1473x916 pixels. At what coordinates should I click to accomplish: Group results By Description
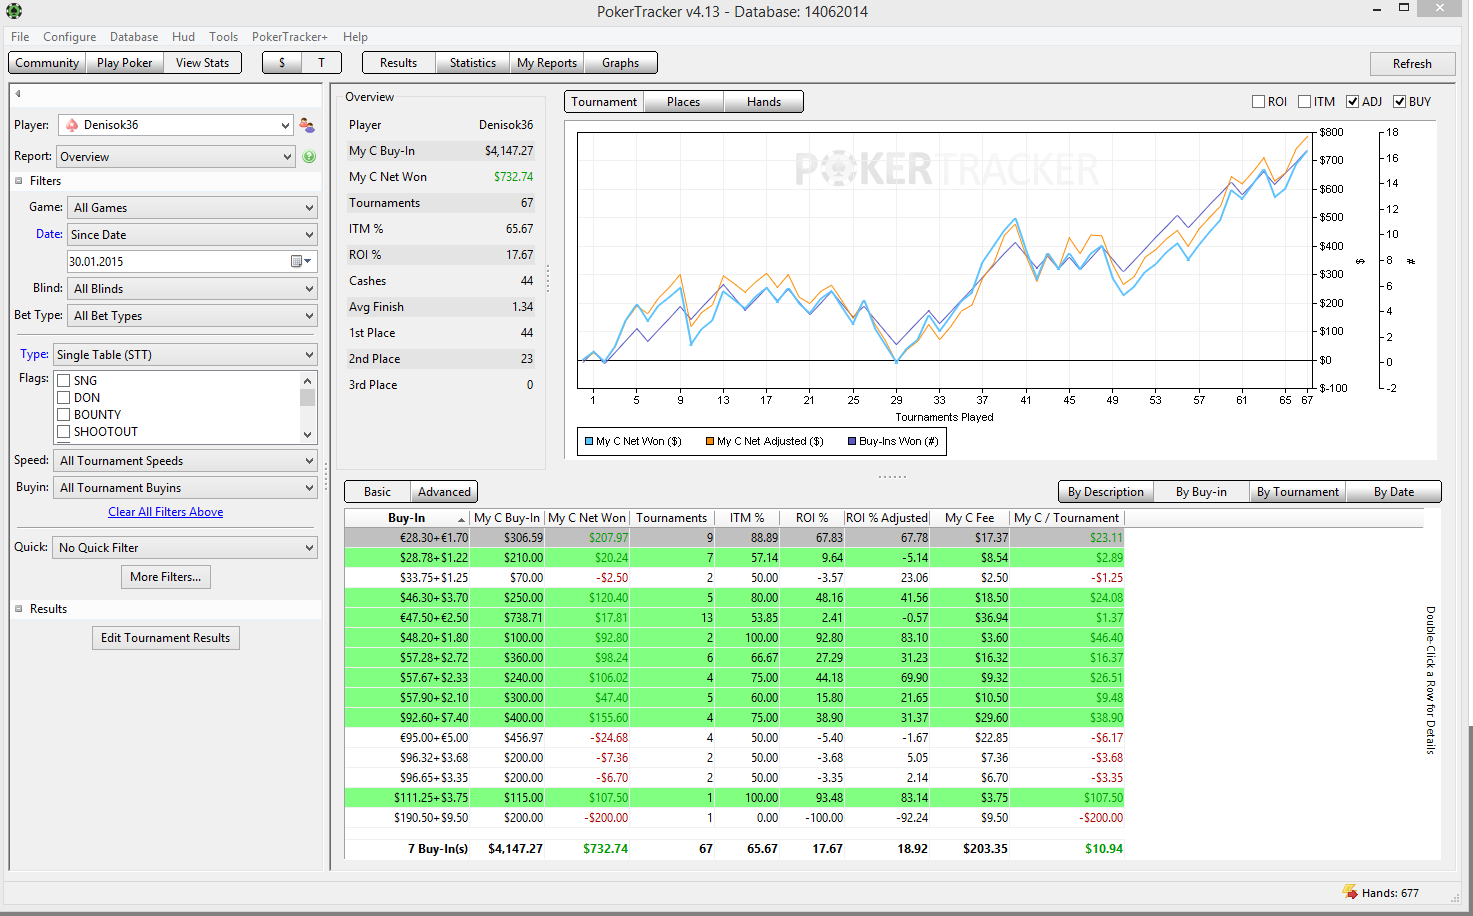[1106, 492]
